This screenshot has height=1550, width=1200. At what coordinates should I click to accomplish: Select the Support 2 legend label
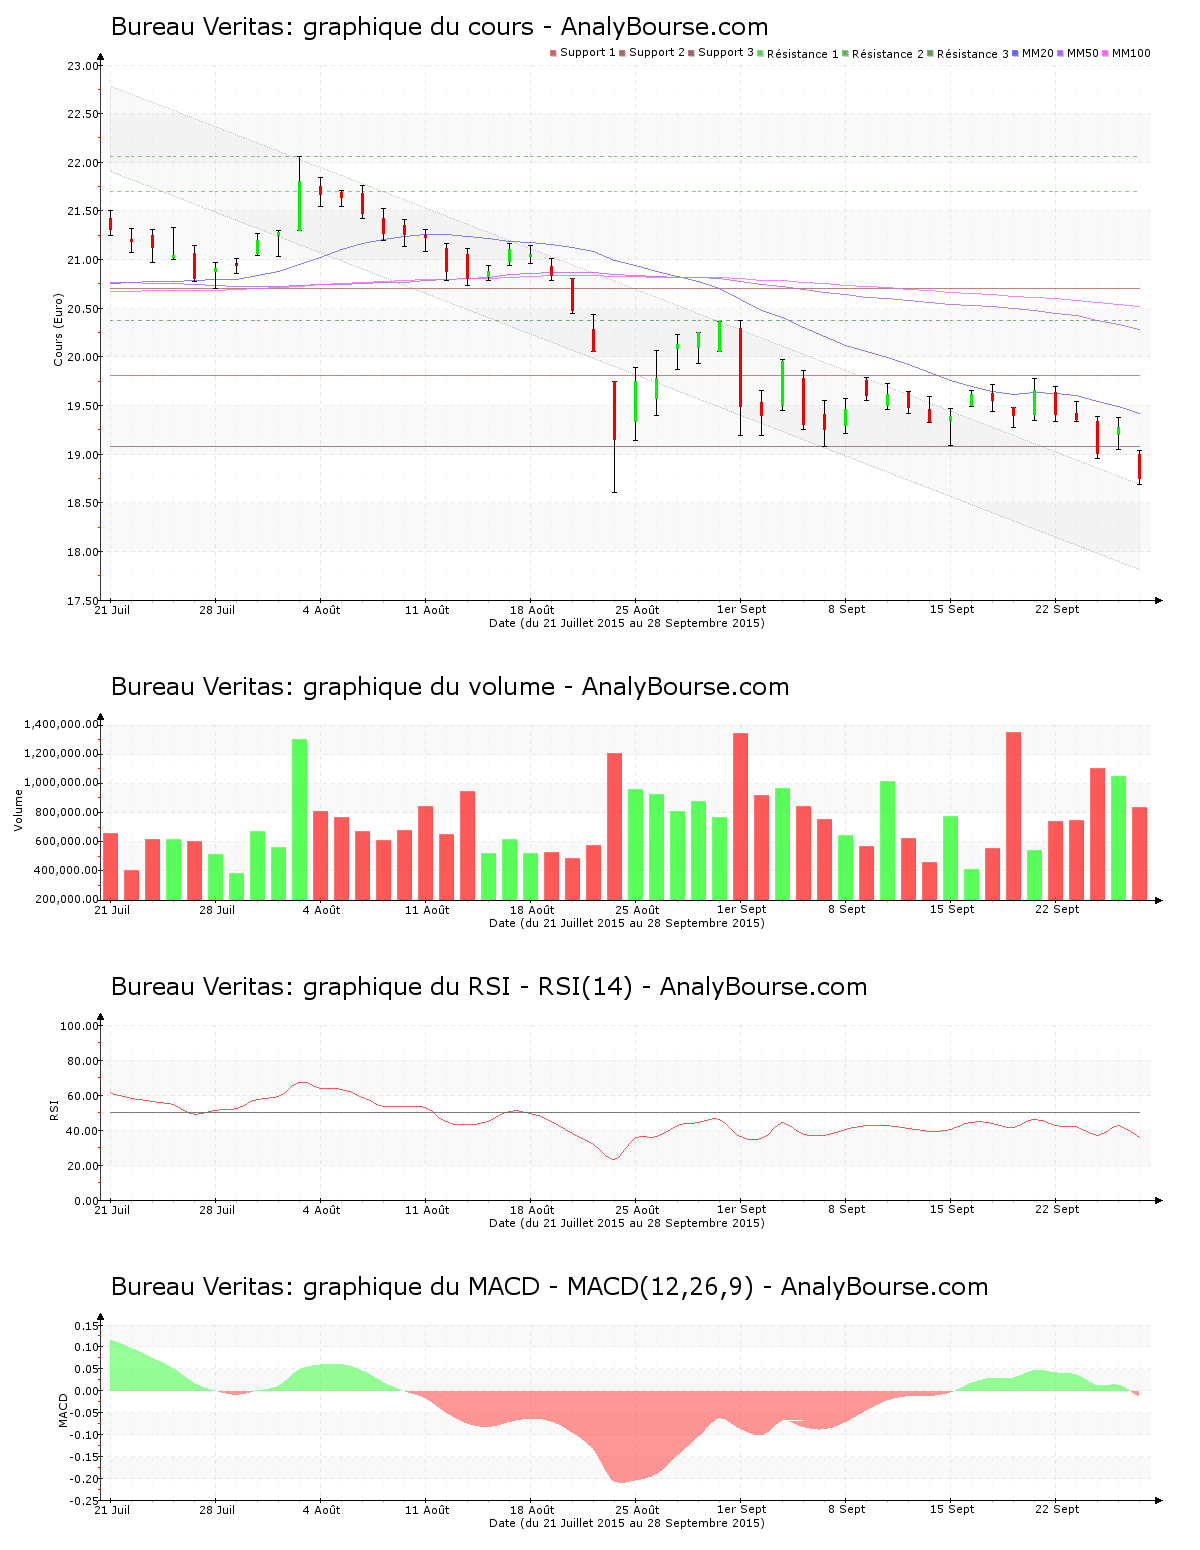[x=657, y=53]
